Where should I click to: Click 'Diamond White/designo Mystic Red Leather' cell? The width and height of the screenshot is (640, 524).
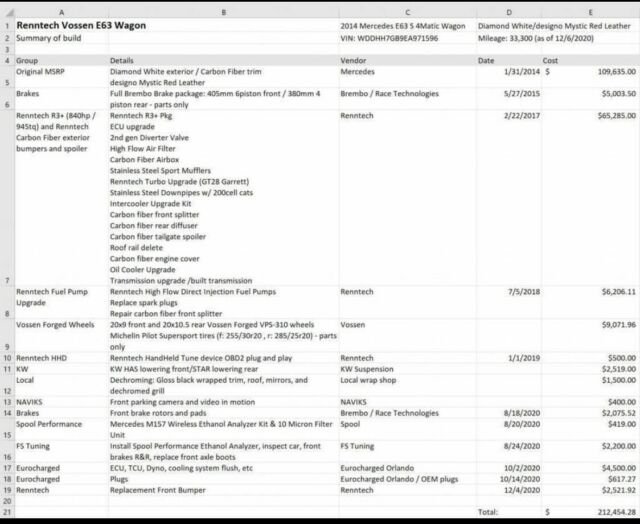[x=554, y=26]
